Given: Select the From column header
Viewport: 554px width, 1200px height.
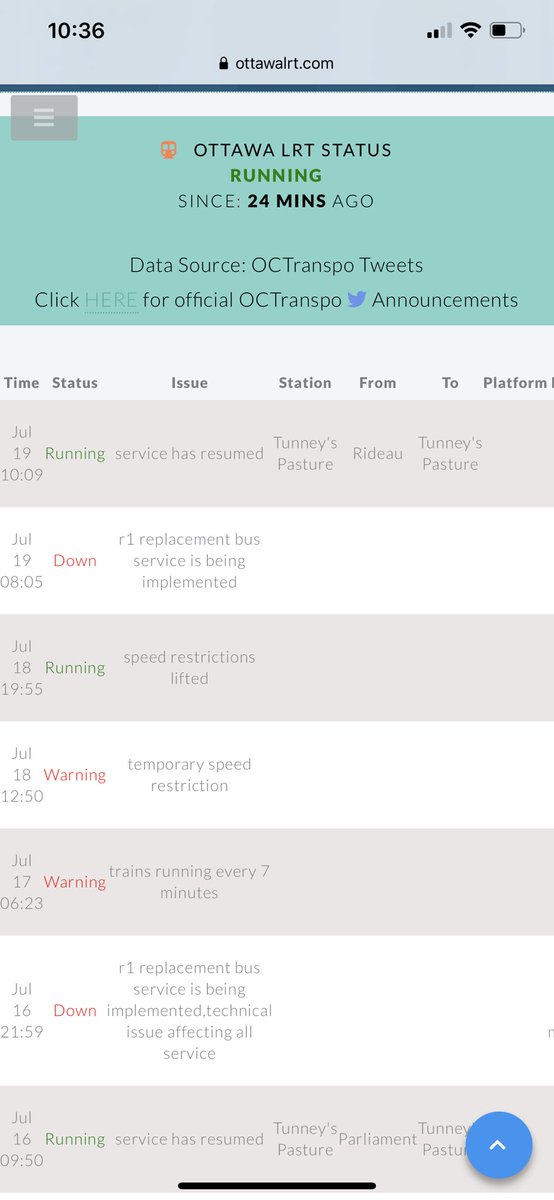Looking at the screenshot, I should pyautogui.click(x=378, y=383).
